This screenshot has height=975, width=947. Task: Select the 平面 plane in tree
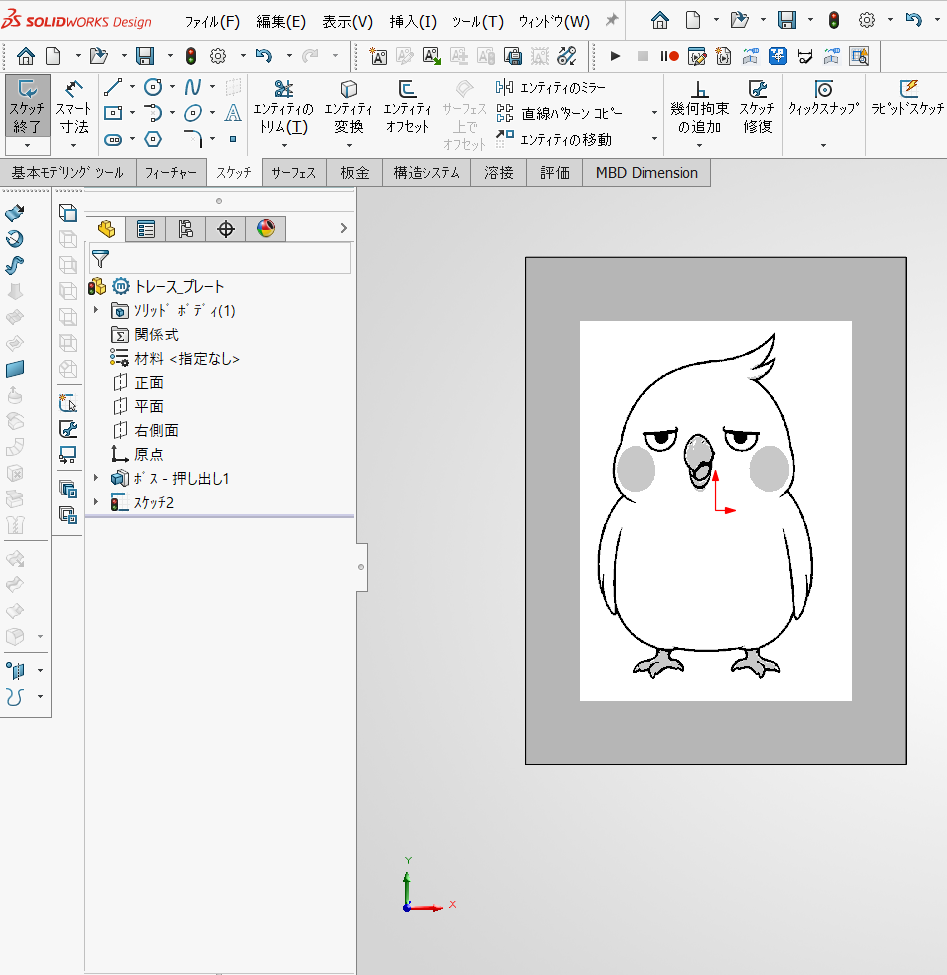click(149, 406)
